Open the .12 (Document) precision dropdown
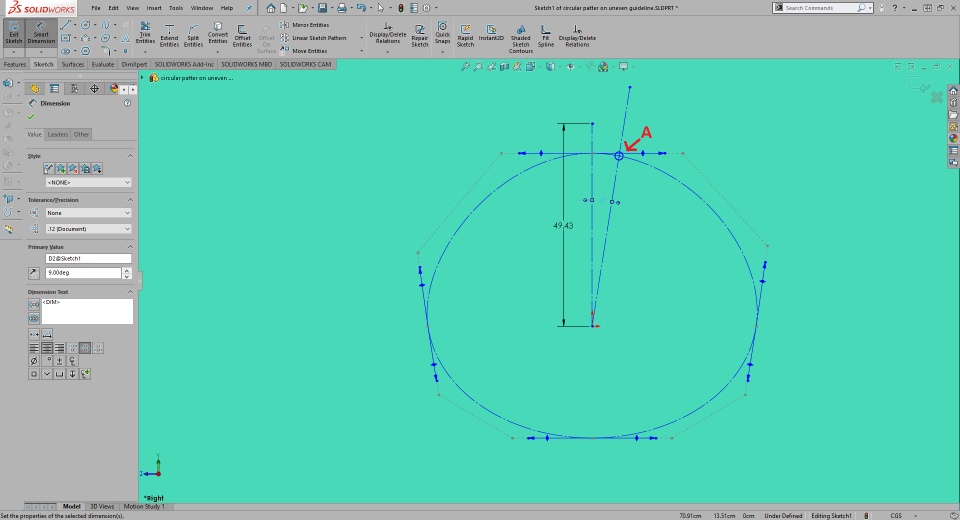 click(88, 229)
